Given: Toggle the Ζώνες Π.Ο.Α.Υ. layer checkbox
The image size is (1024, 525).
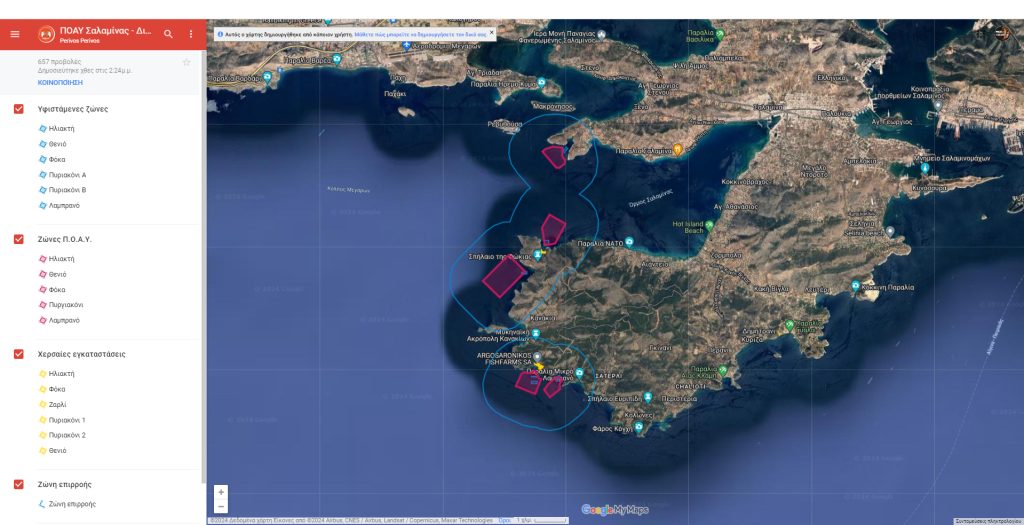Looking at the screenshot, I should click(19, 239).
